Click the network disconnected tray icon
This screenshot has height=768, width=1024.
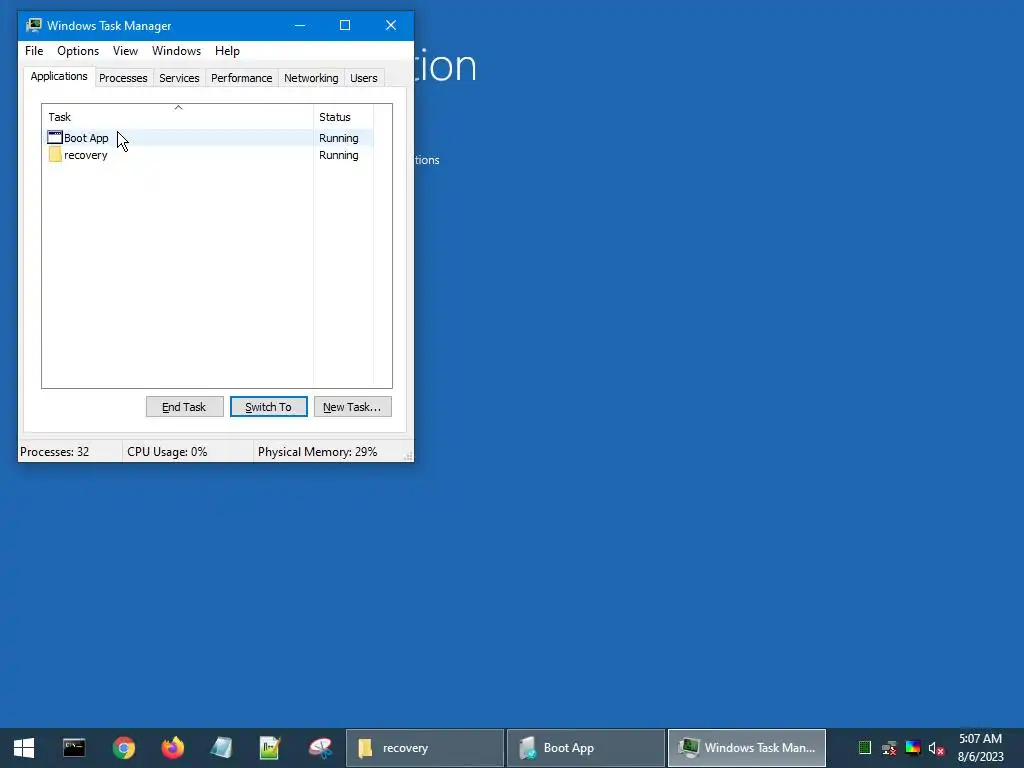tap(889, 748)
